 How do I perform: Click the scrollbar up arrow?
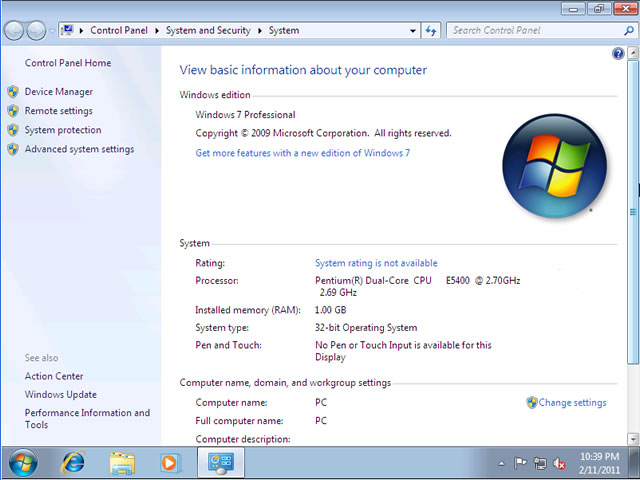pos(633,53)
